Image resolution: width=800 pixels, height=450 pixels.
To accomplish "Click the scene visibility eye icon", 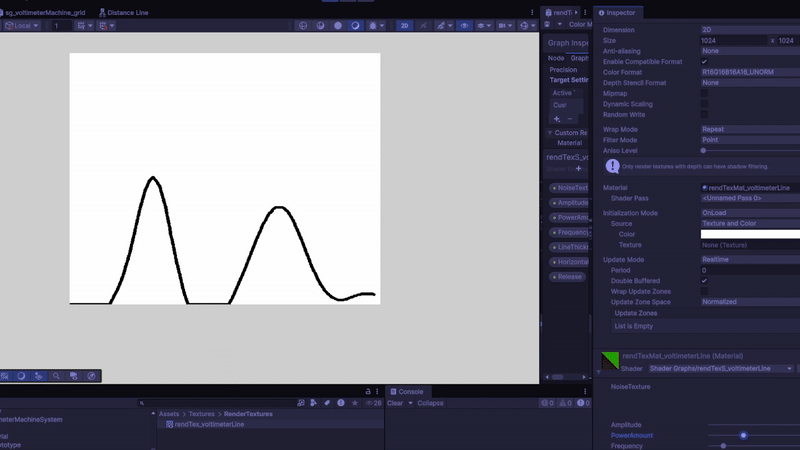I will point(464,25).
